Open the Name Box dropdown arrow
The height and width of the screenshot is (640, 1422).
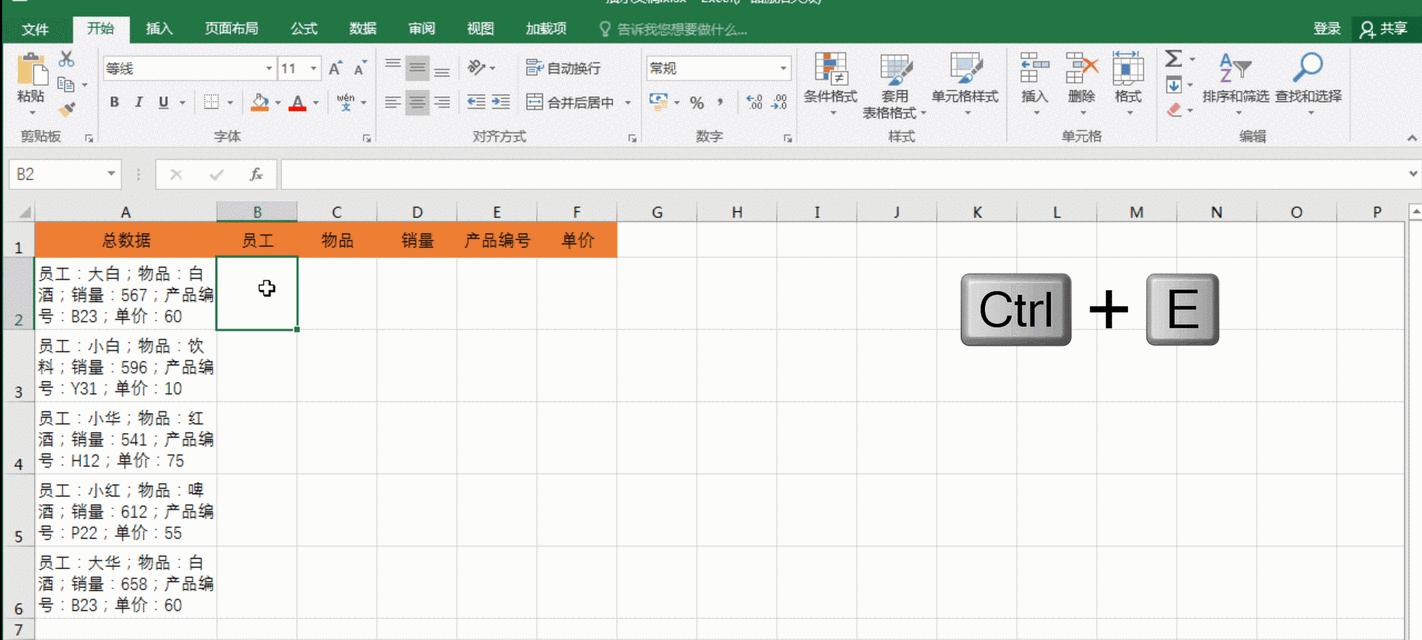111,174
